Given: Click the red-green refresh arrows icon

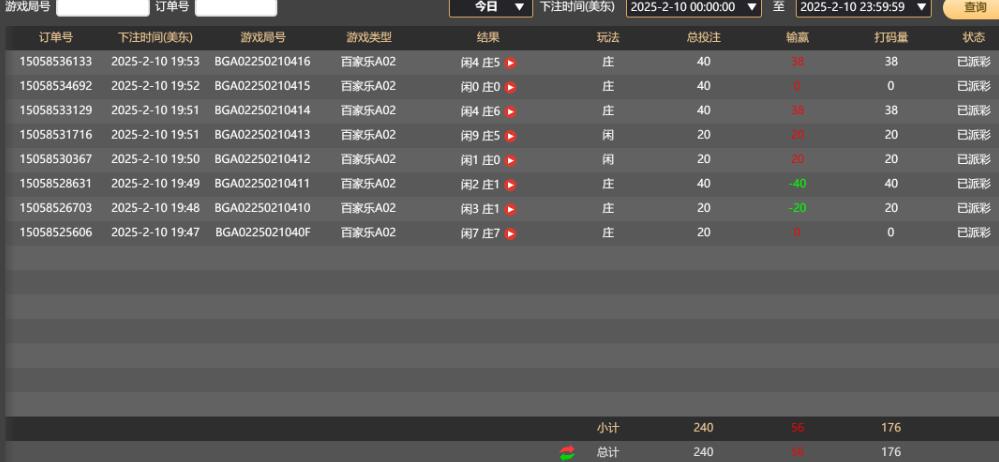Looking at the screenshot, I should [x=567, y=452].
